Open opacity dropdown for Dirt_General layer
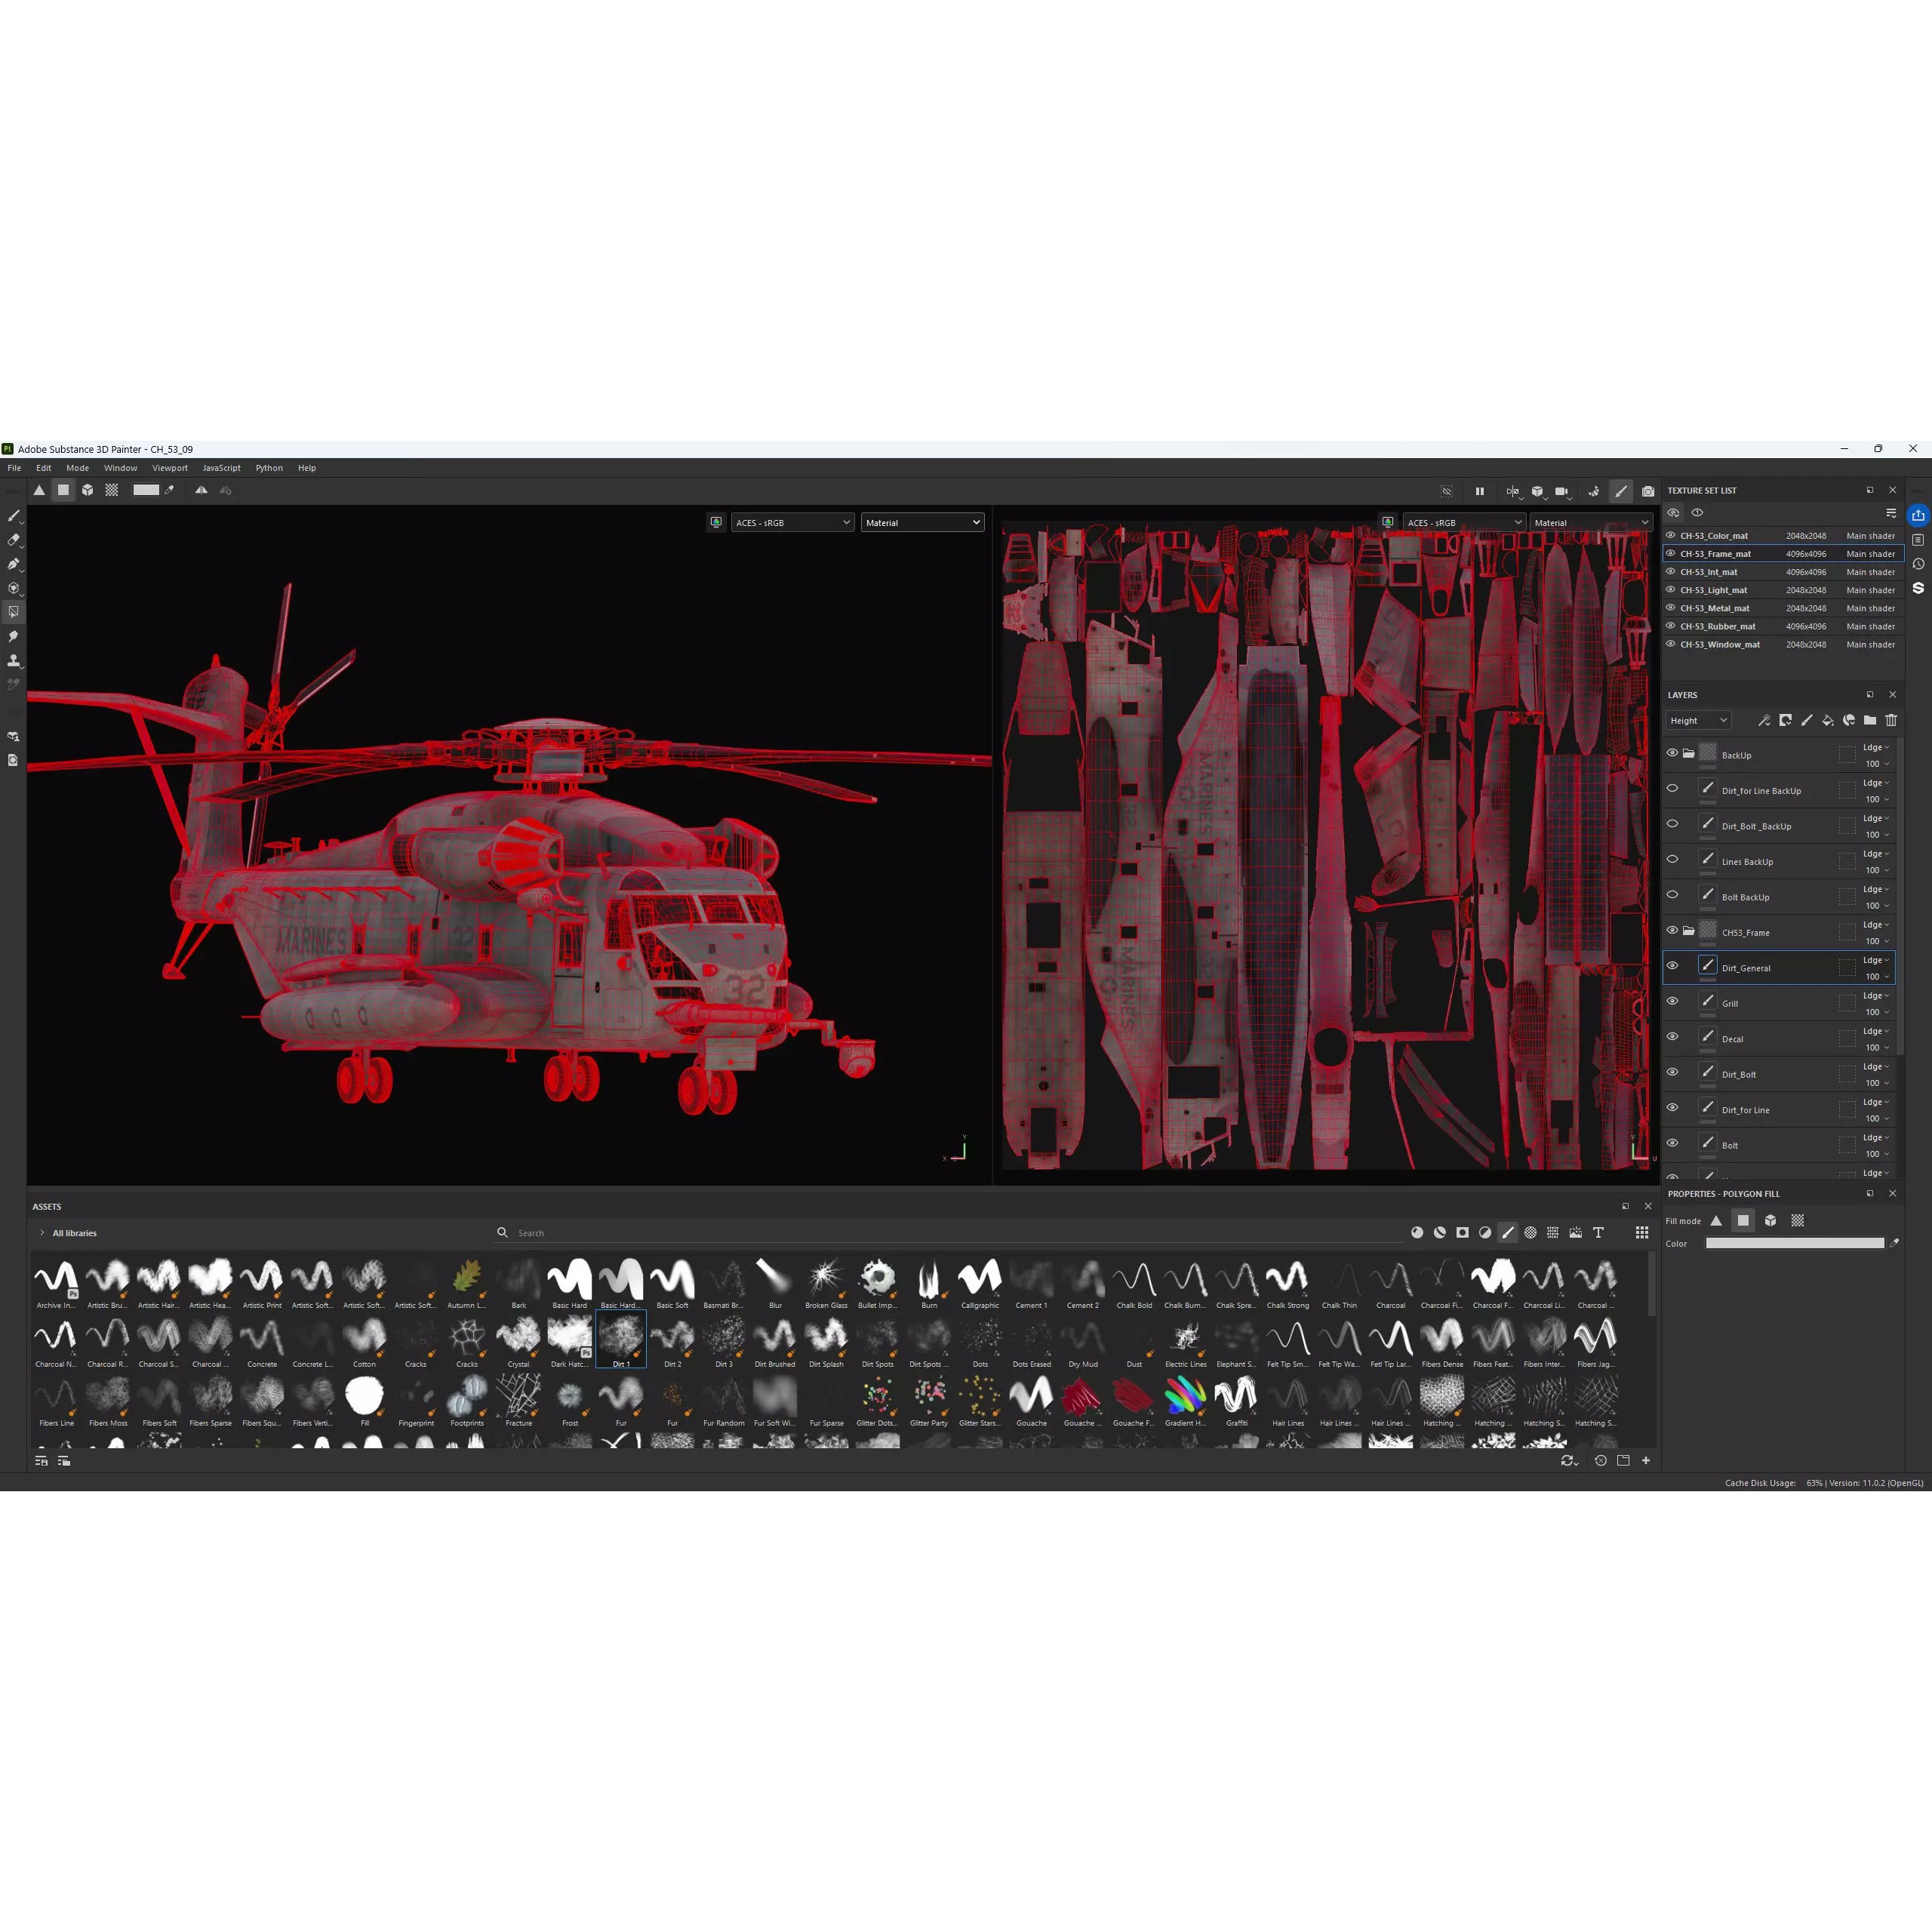The height and width of the screenshot is (1932, 1932). [1876, 977]
